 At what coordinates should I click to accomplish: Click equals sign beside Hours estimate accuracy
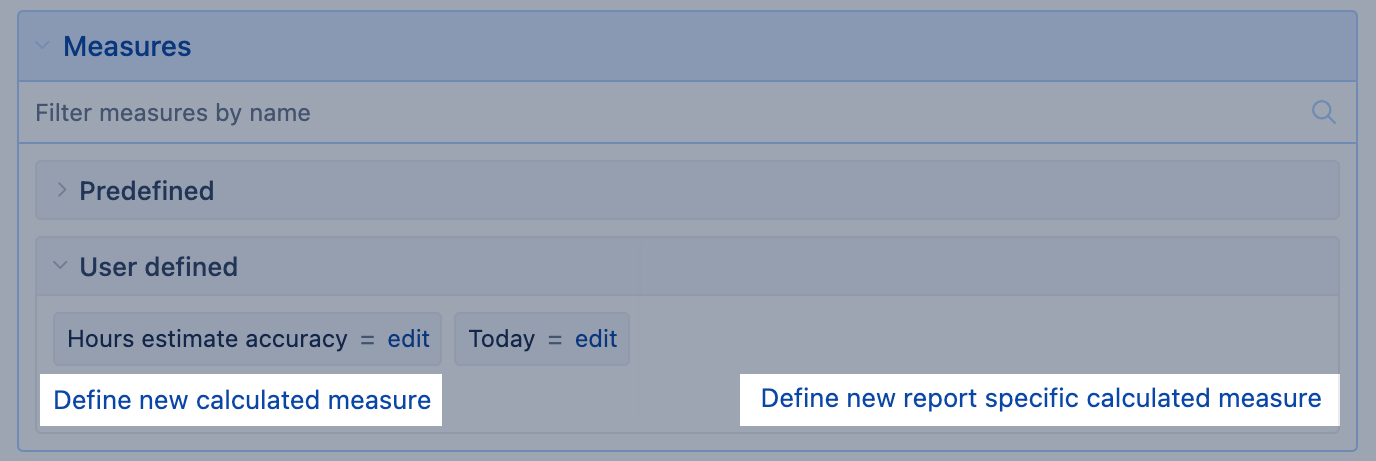[367, 339]
